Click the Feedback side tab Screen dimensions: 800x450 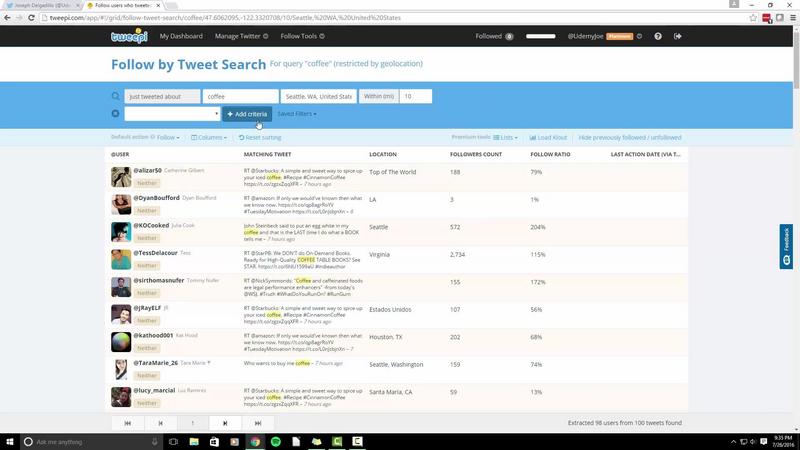[786, 246]
